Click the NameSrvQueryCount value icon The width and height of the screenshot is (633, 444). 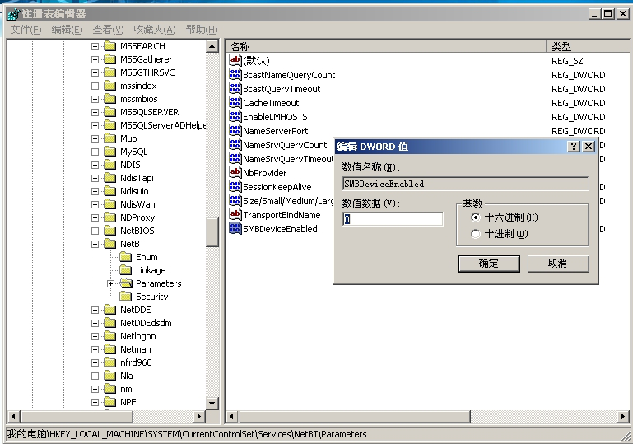click(x=235, y=145)
